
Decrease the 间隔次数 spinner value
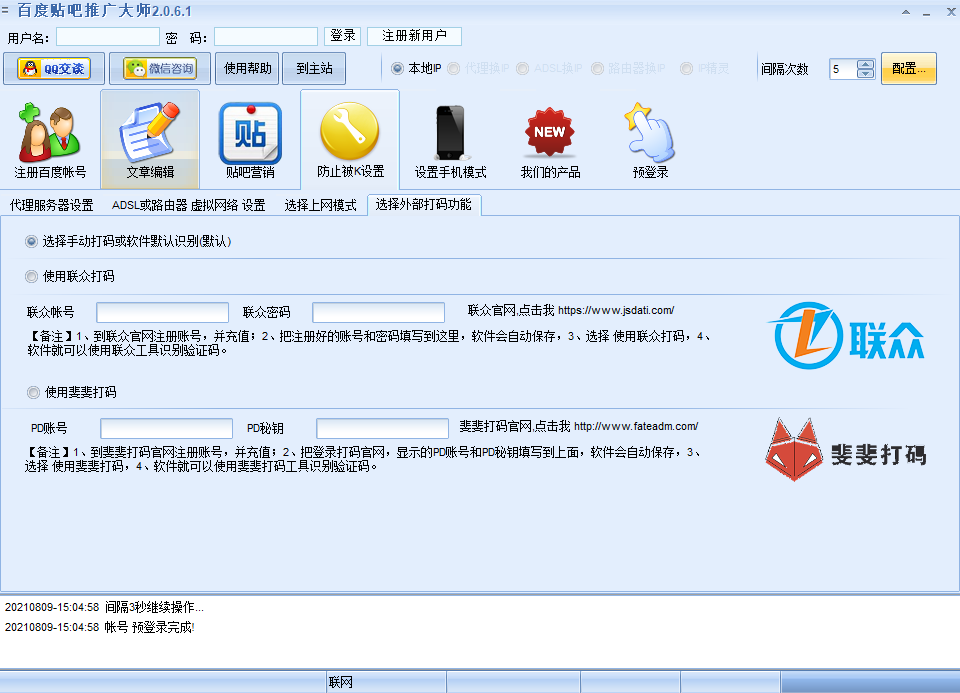pos(866,73)
